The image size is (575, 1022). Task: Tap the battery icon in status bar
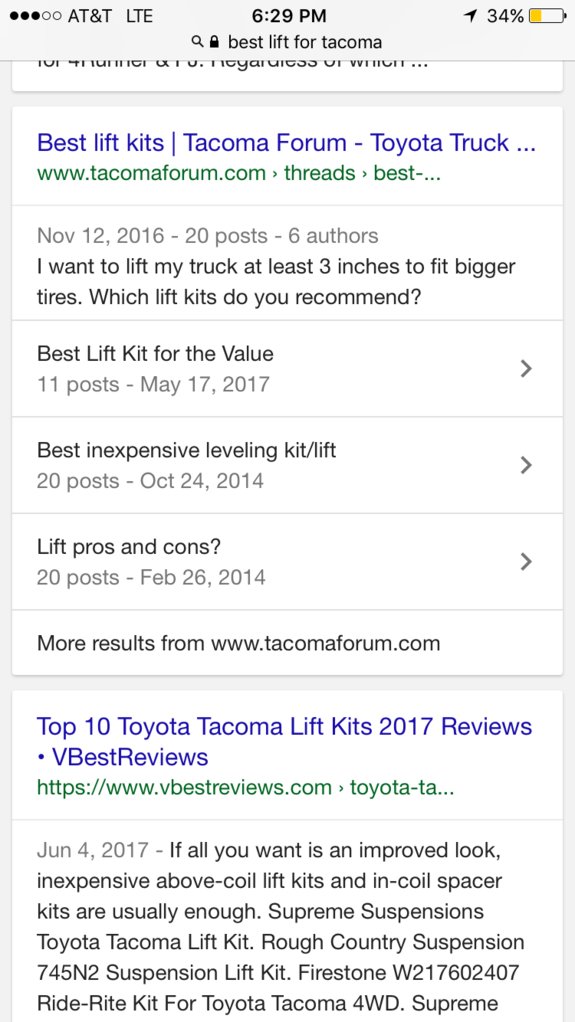(x=546, y=16)
